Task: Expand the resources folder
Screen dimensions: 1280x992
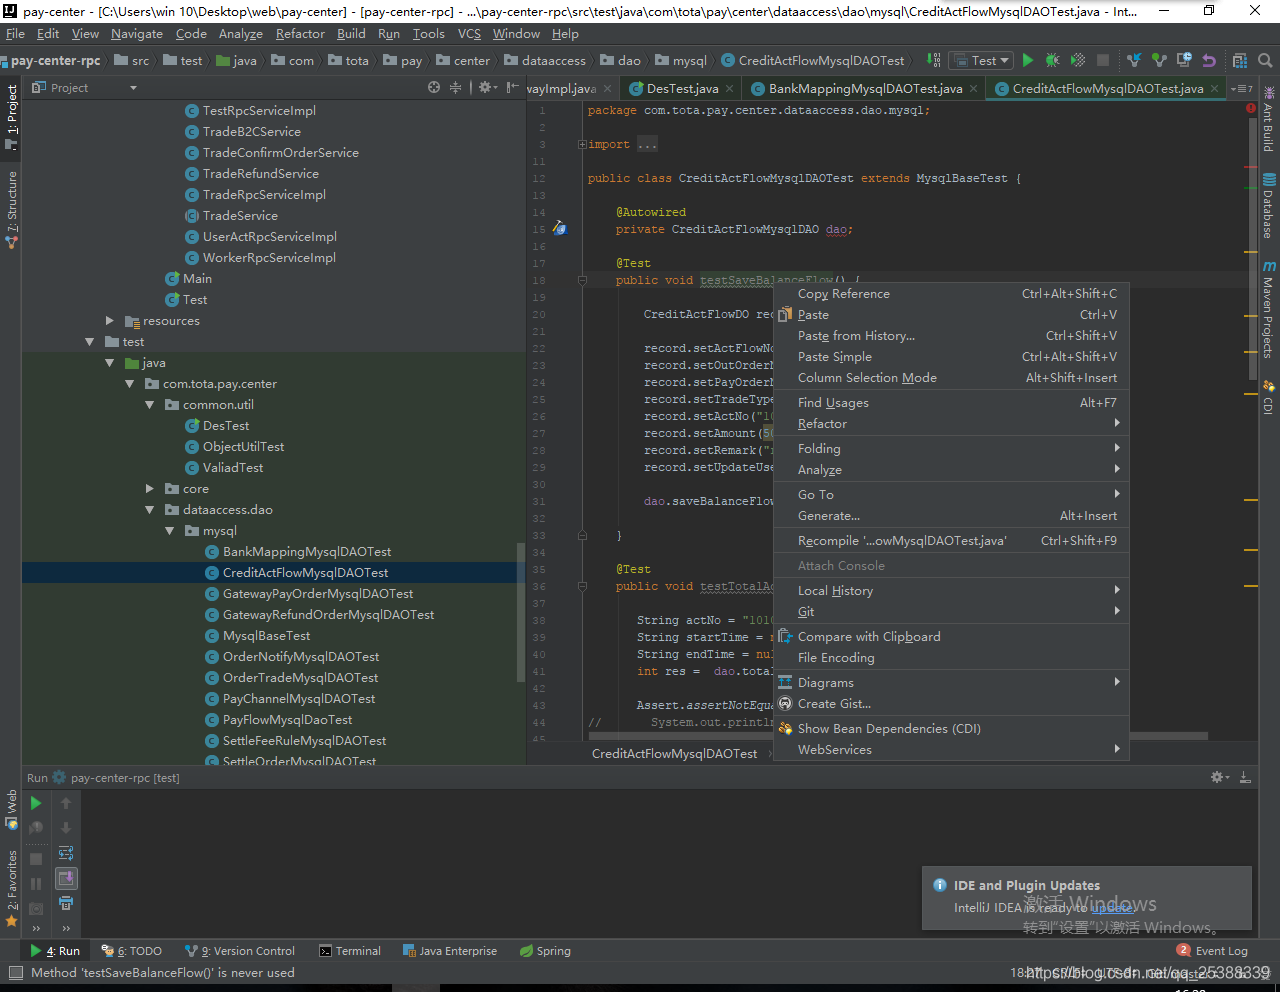Action: click(110, 321)
